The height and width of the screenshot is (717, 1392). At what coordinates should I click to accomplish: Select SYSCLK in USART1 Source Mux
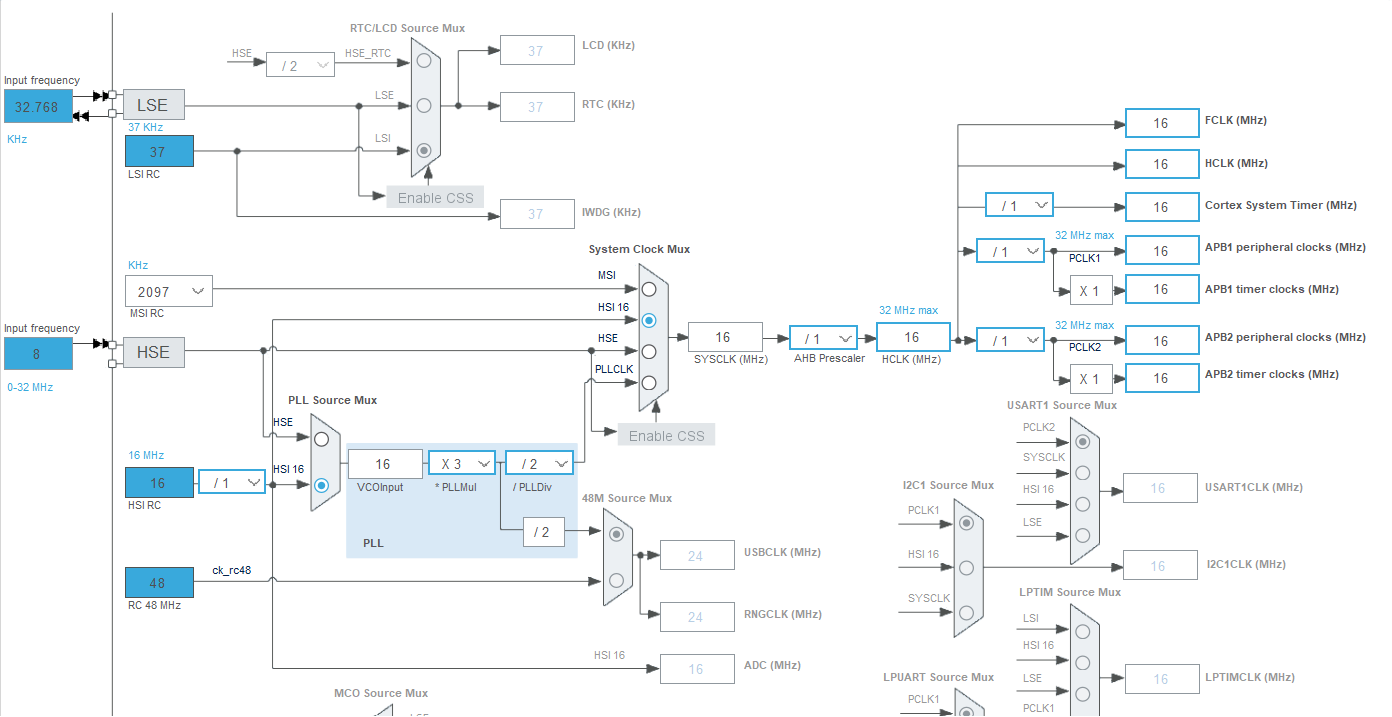point(1082,472)
